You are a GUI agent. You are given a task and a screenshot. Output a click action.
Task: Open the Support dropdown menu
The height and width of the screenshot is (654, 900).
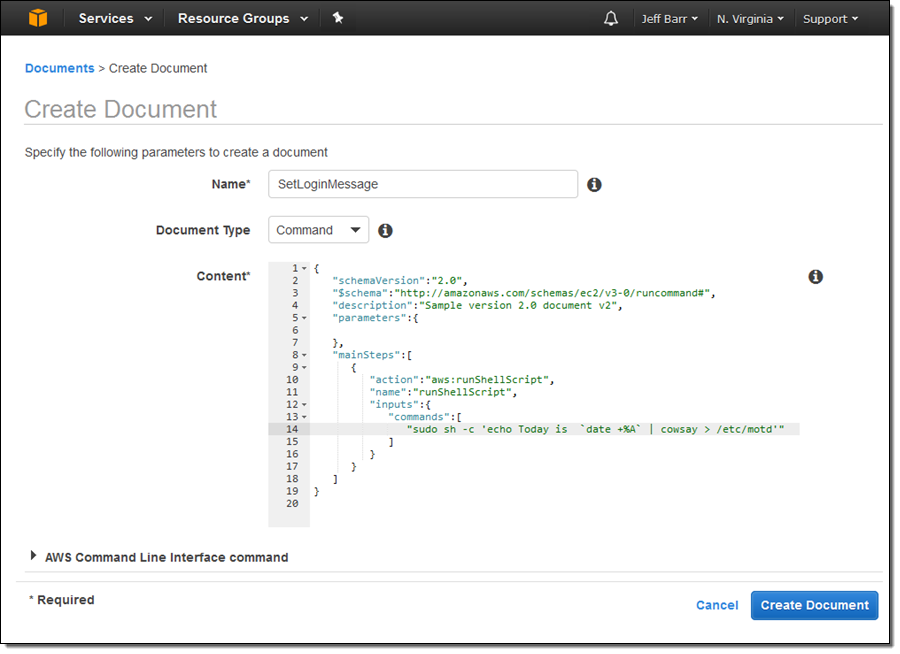coord(830,19)
